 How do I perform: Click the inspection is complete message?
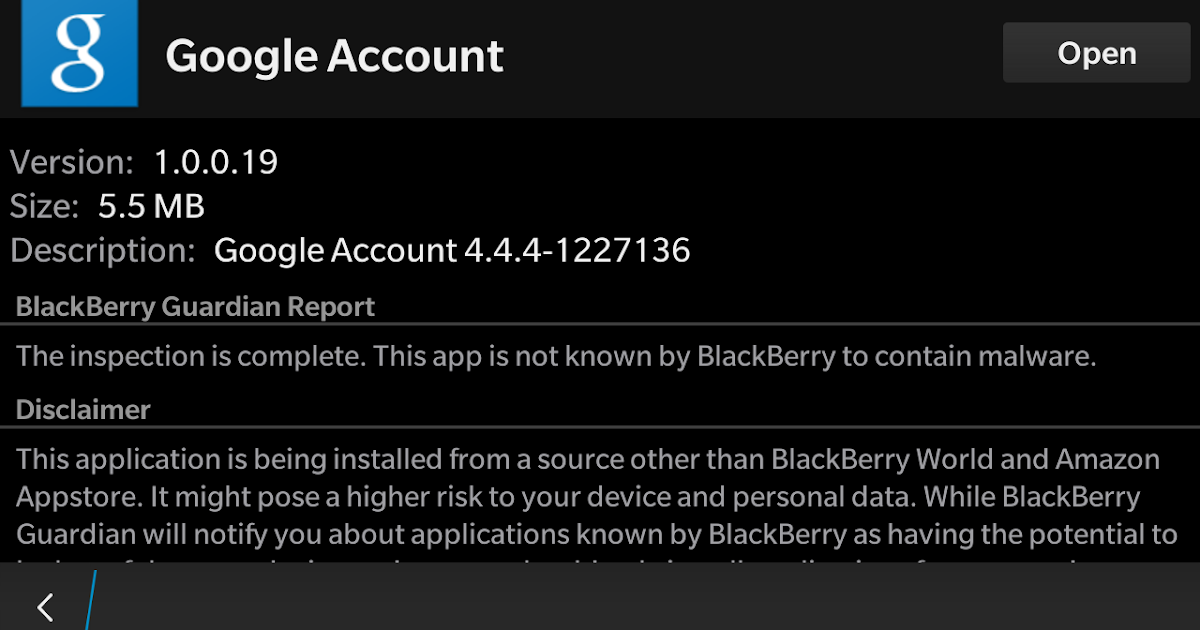[556, 356]
